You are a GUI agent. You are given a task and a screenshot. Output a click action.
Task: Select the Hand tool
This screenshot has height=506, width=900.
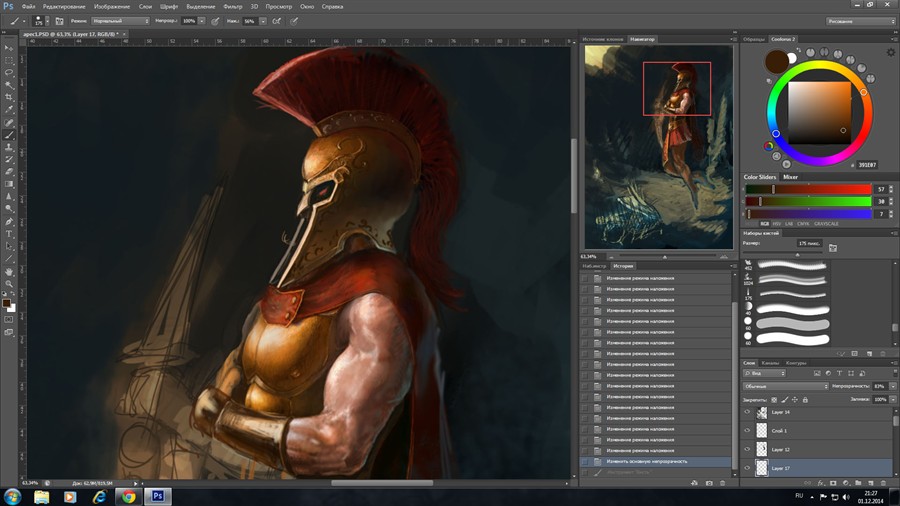(10, 271)
